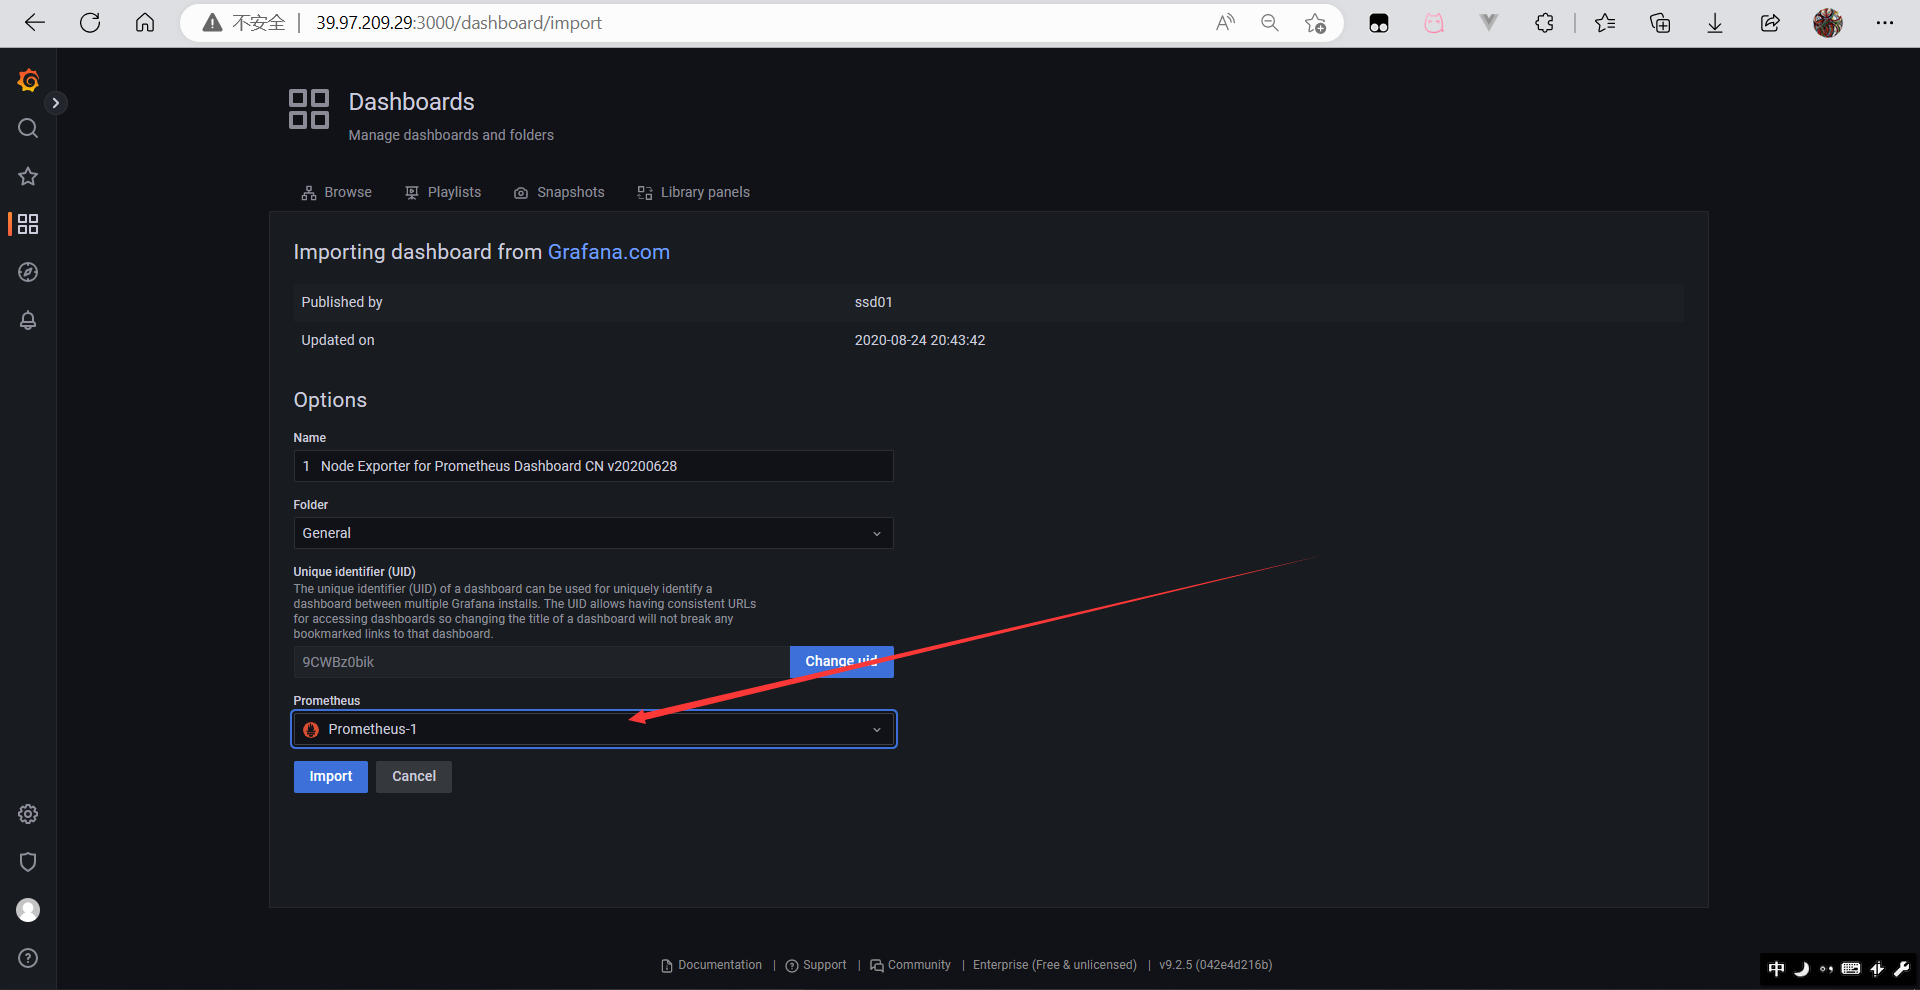1920x990 pixels.
Task: Follow the Grafana.com link
Action: pyautogui.click(x=609, y=252)
